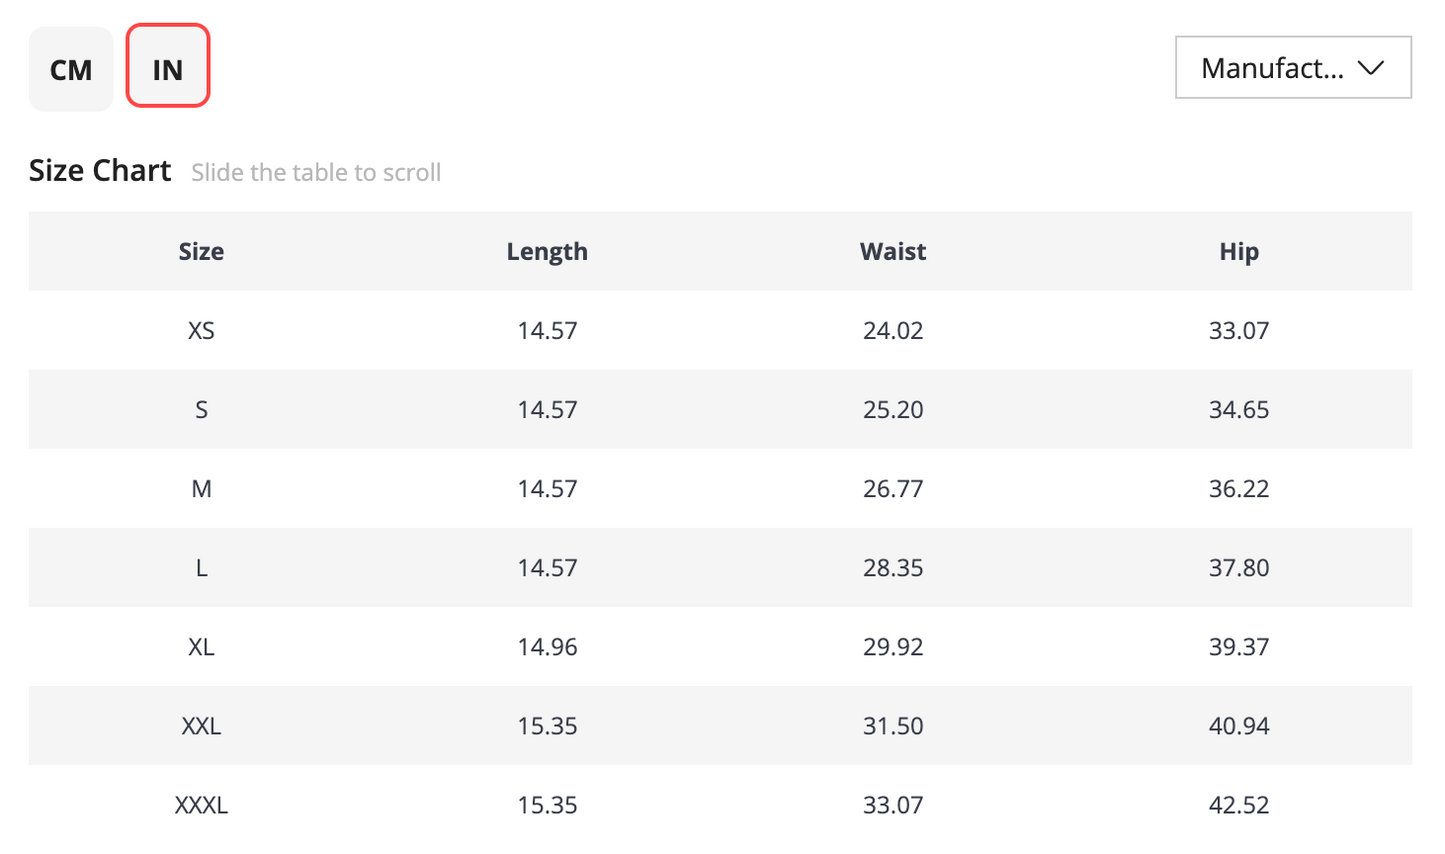Click 'Slide the table to scroll' hint

316,173
